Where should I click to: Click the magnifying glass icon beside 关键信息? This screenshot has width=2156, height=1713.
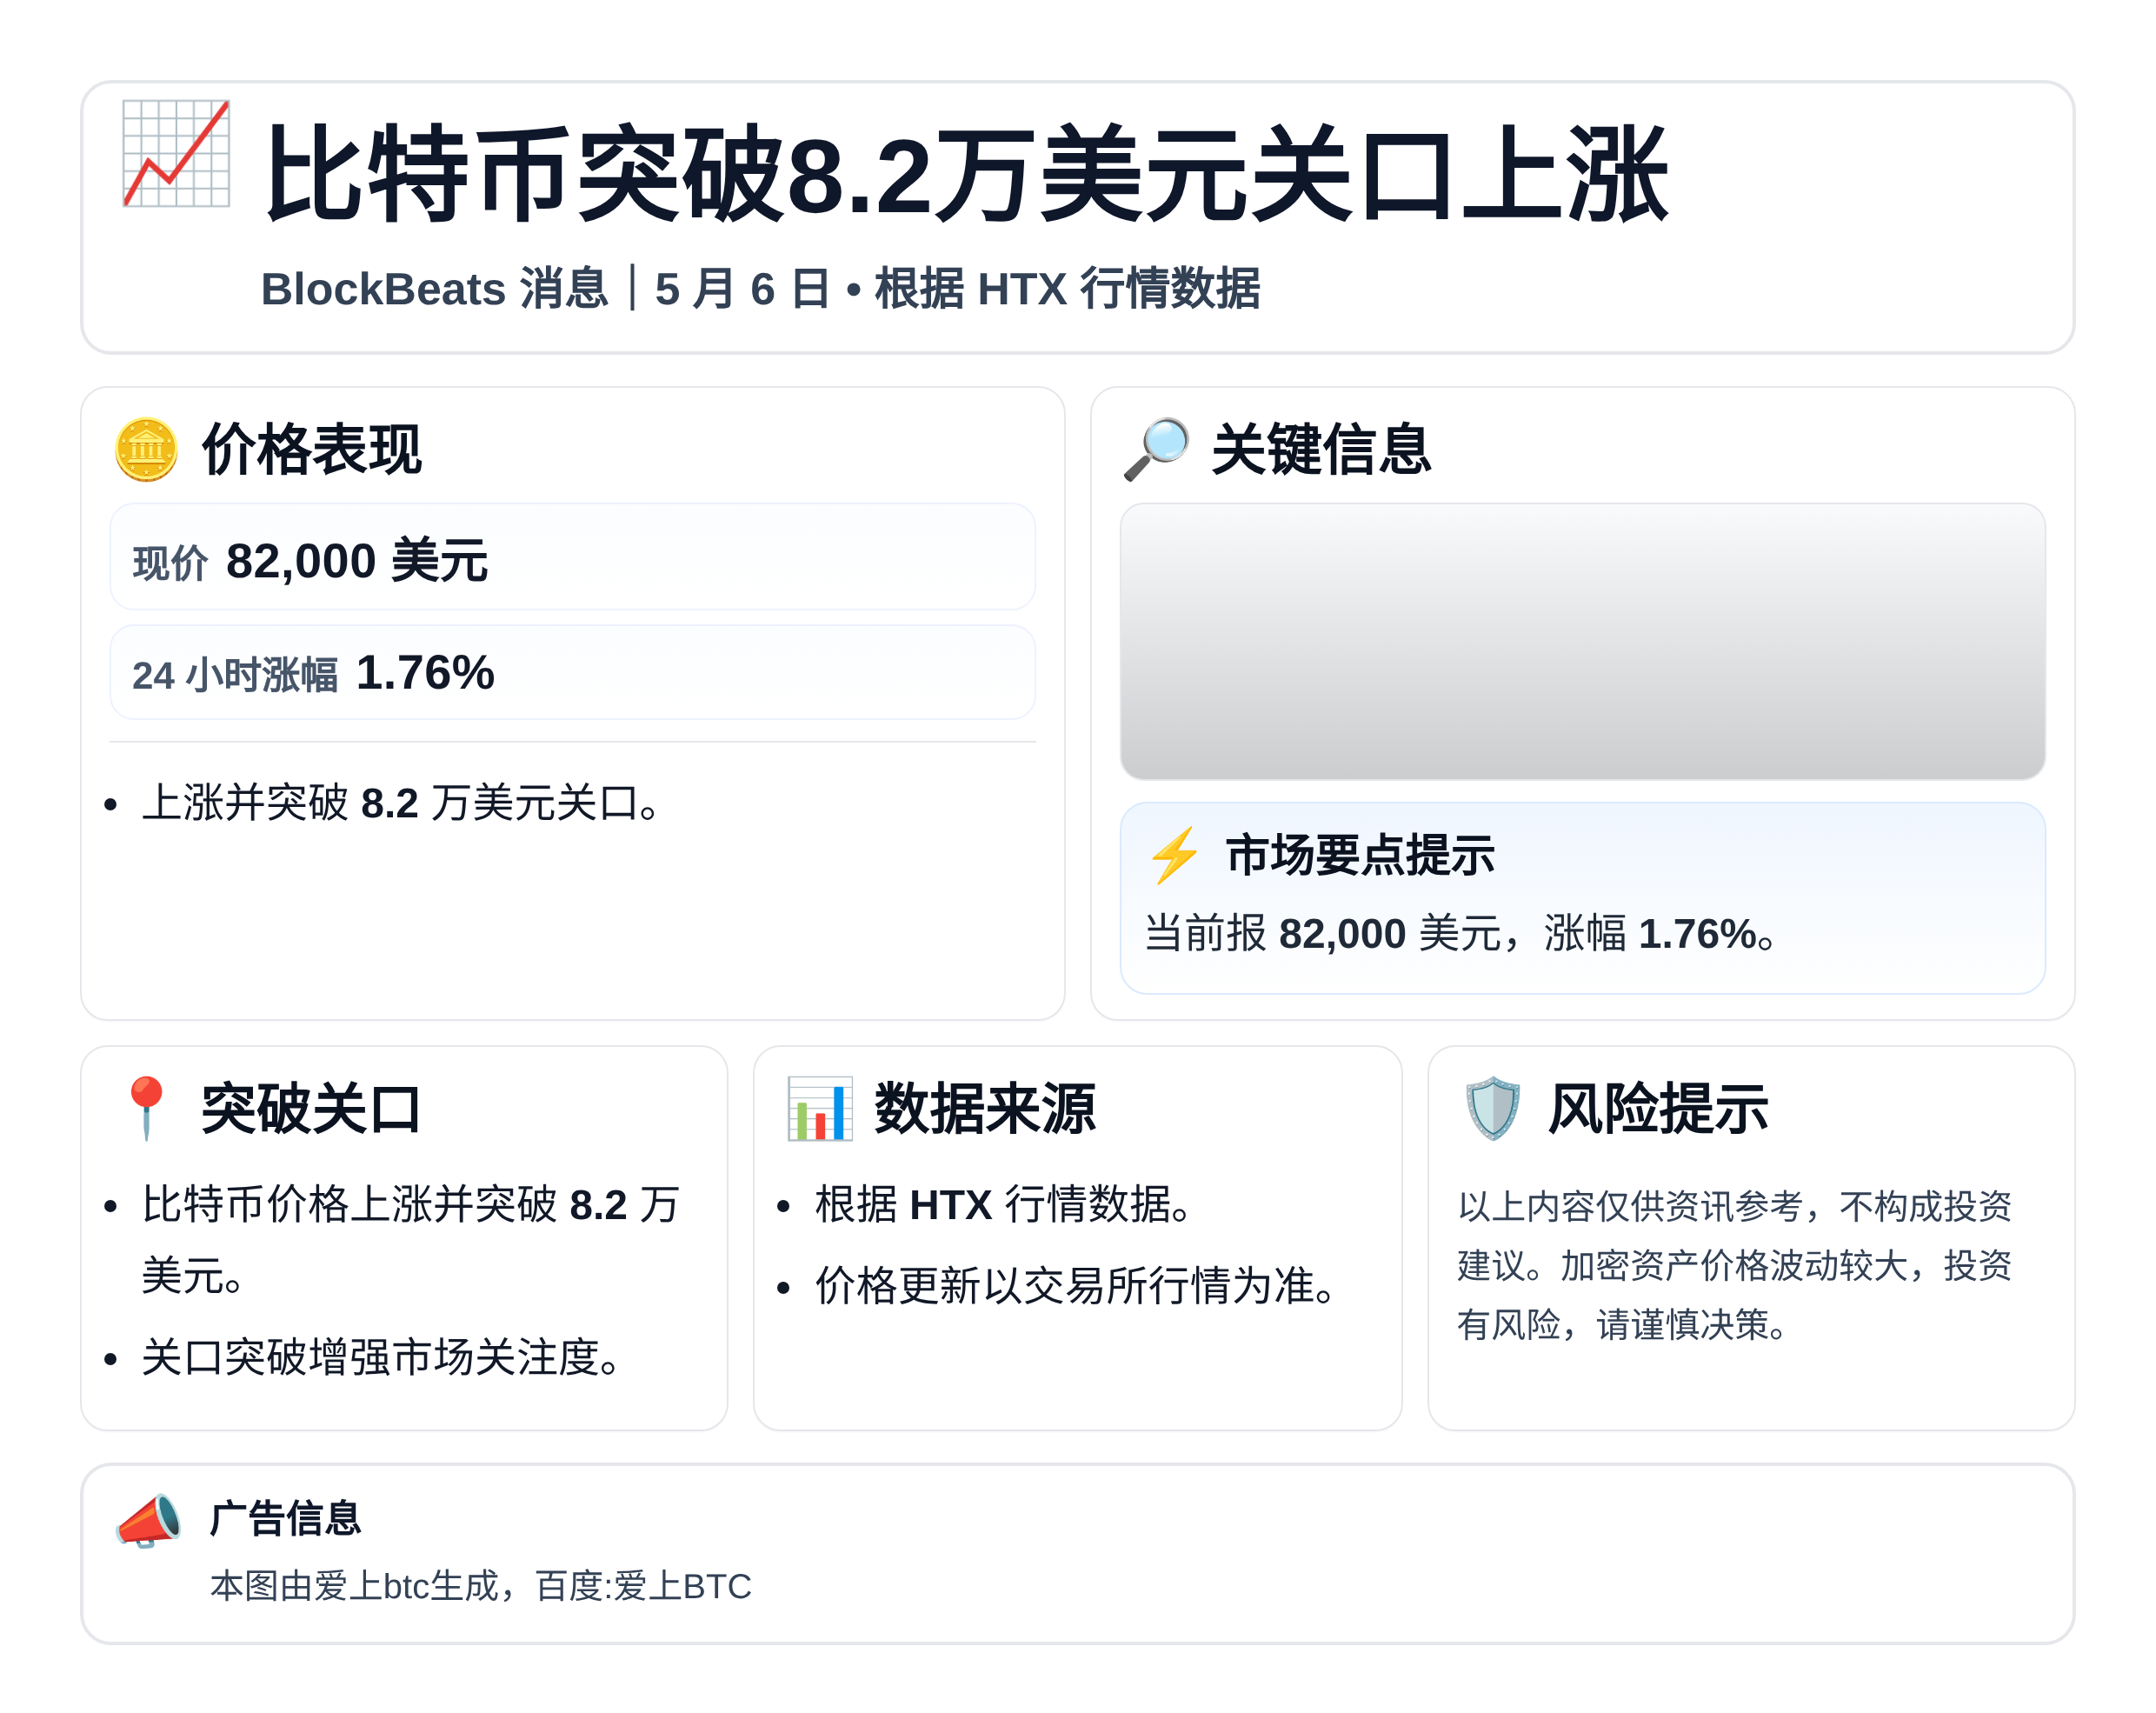1156,449
